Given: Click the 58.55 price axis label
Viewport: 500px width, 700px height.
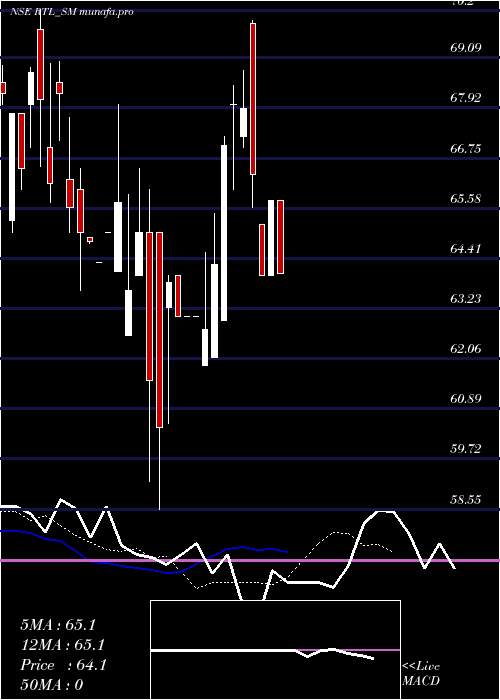Looking at the screenshot, I should (x=466, y=500).
